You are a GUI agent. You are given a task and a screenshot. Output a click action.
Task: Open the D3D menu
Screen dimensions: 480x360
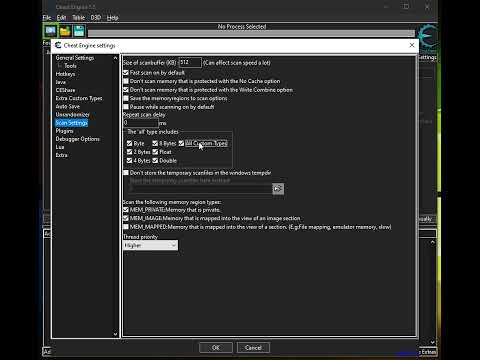(96, 18)
